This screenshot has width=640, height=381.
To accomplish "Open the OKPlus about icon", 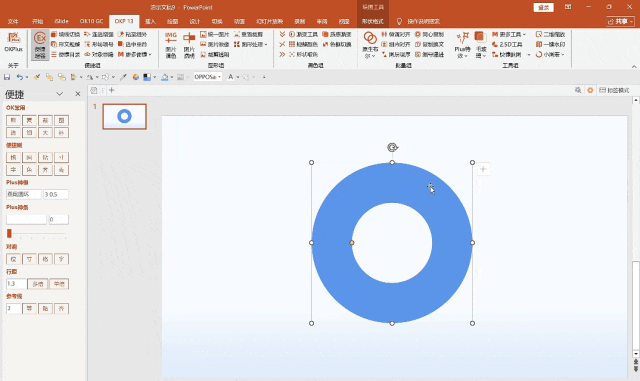I will pos(13,42).
